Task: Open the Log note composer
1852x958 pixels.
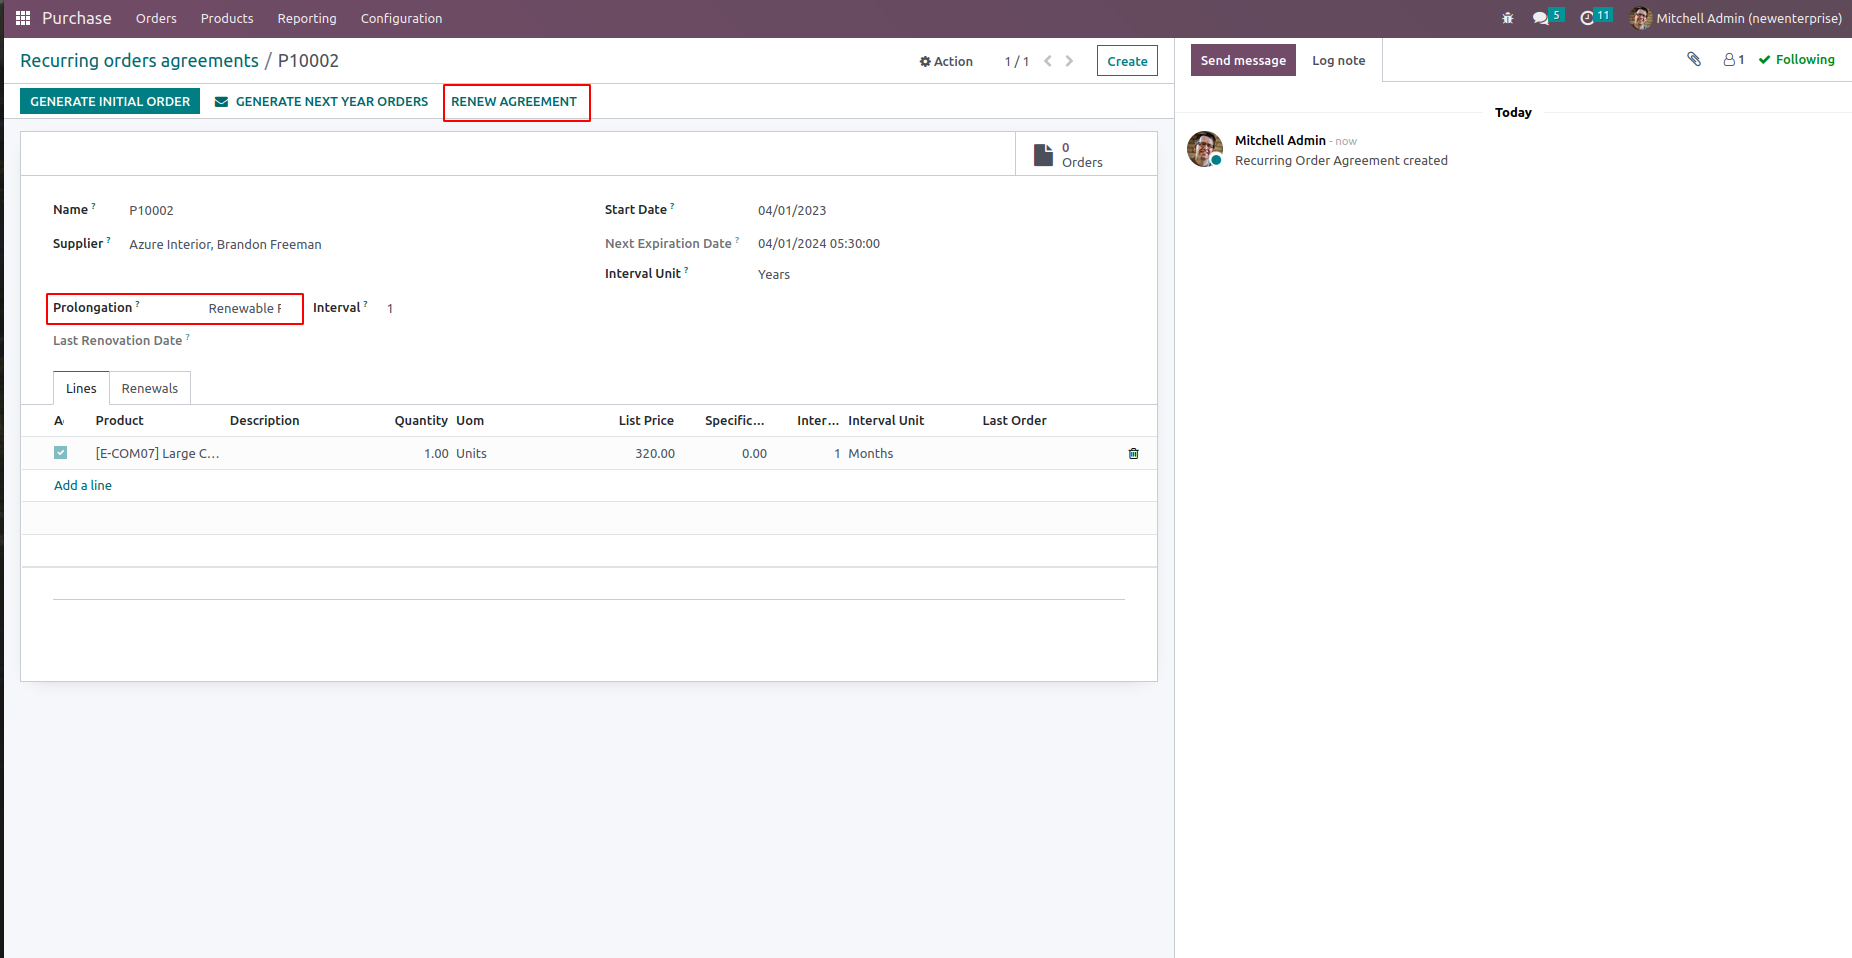Action: 1338,60
